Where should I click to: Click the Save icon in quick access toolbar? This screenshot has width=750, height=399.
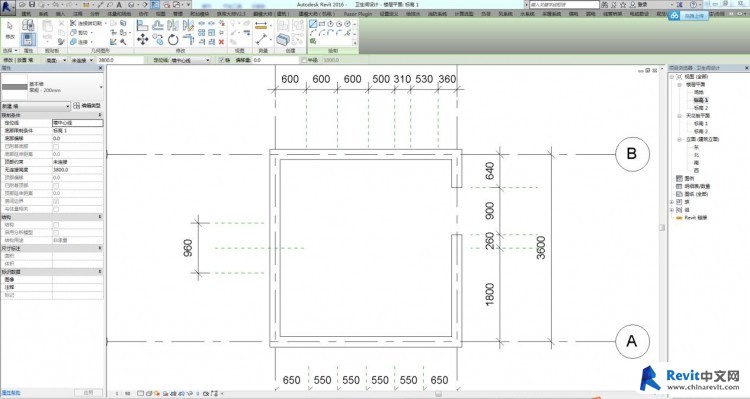(32, 4)
